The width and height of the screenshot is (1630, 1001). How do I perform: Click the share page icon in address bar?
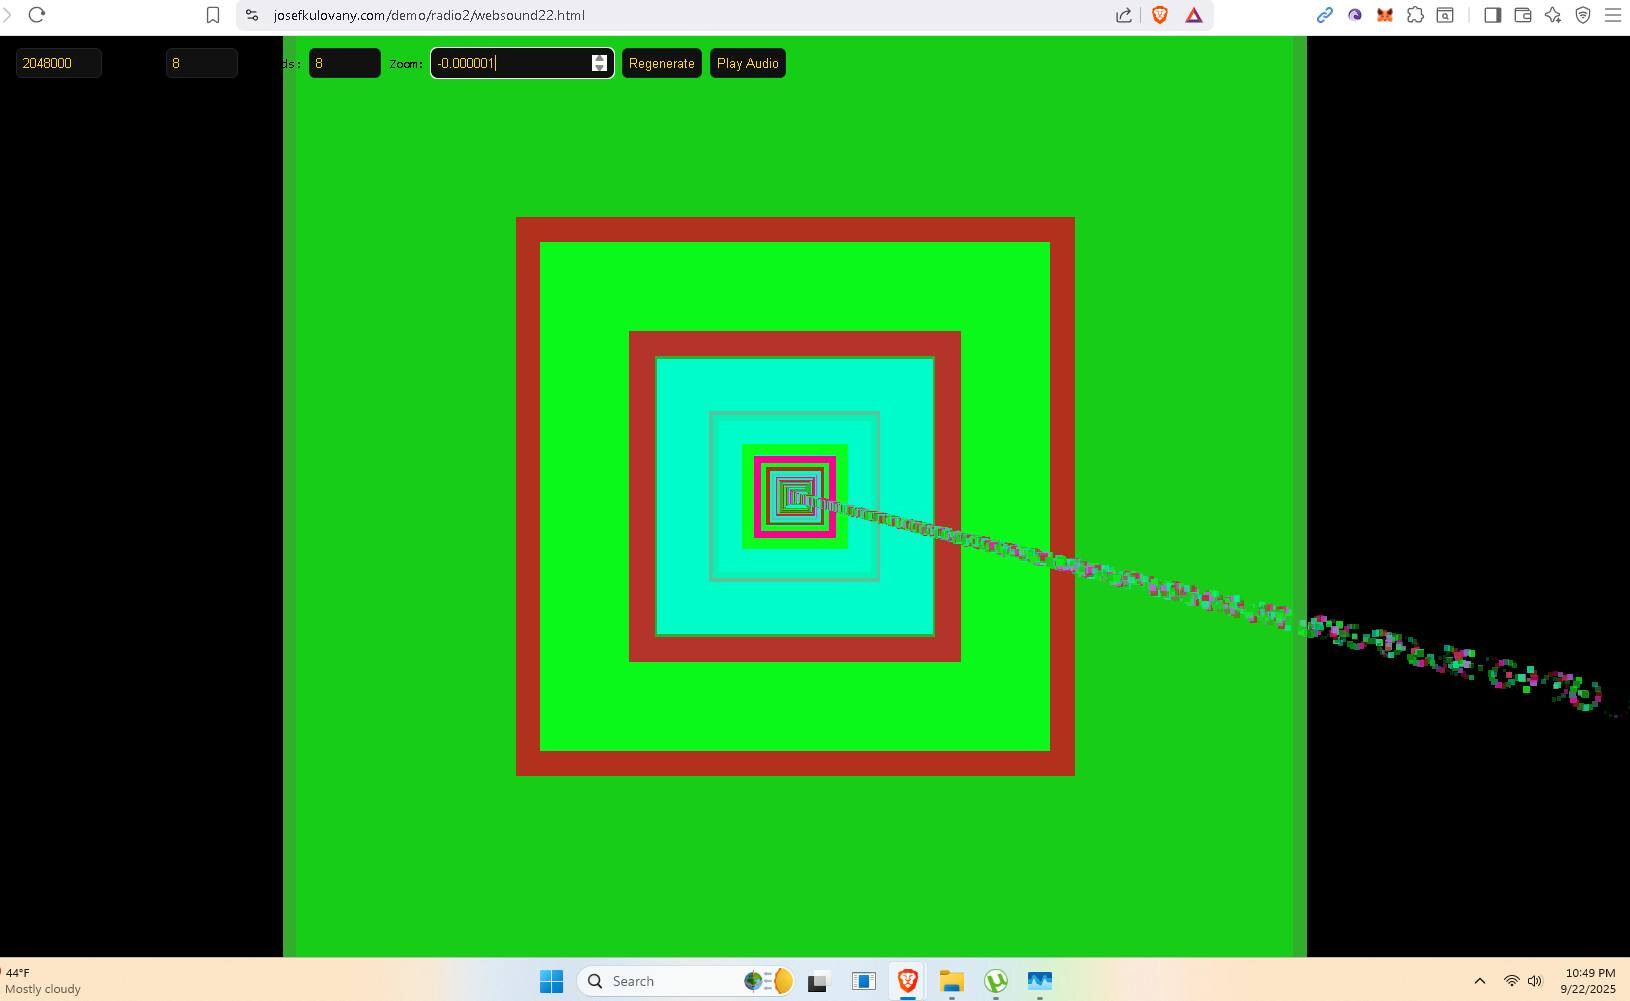coord(1124,15)
